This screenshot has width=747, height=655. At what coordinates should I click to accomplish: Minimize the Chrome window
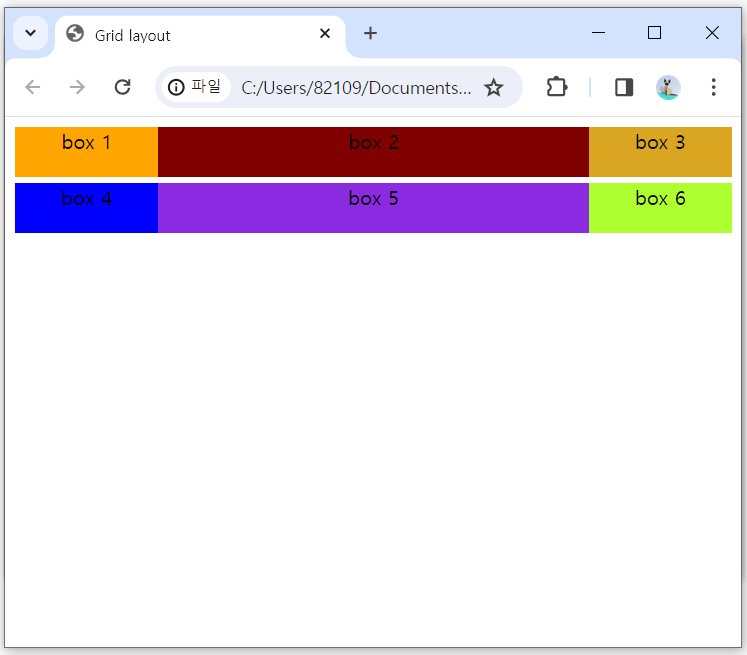[x=598, y=33]
